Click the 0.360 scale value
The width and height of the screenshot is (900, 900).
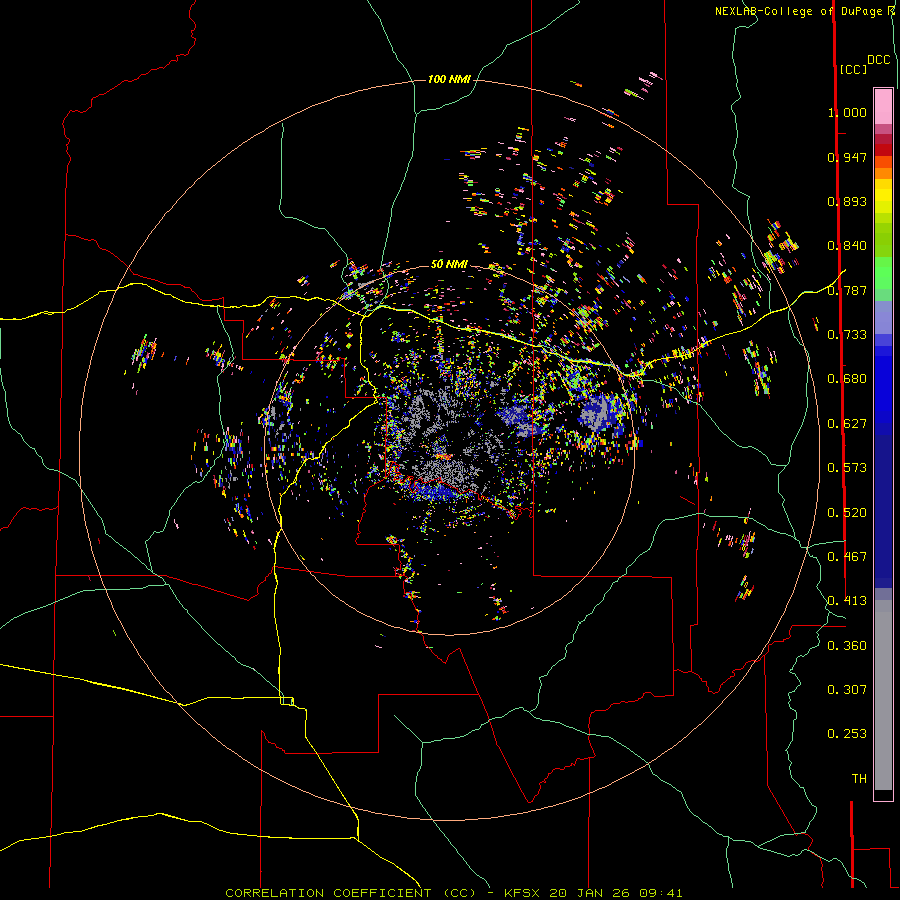tap(847, 646)
